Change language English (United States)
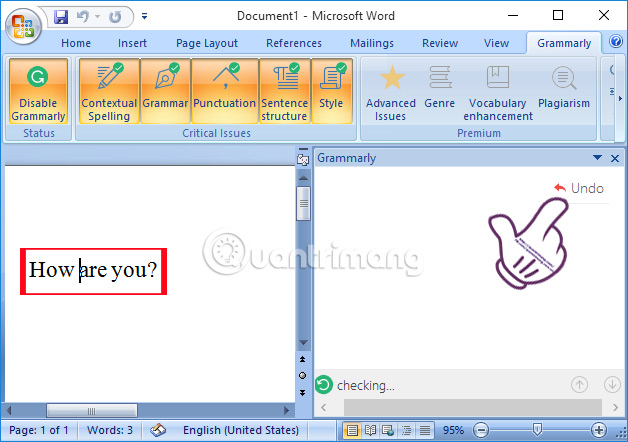The height and width of the screenshot is (442, 628). (x=241, y=430)
